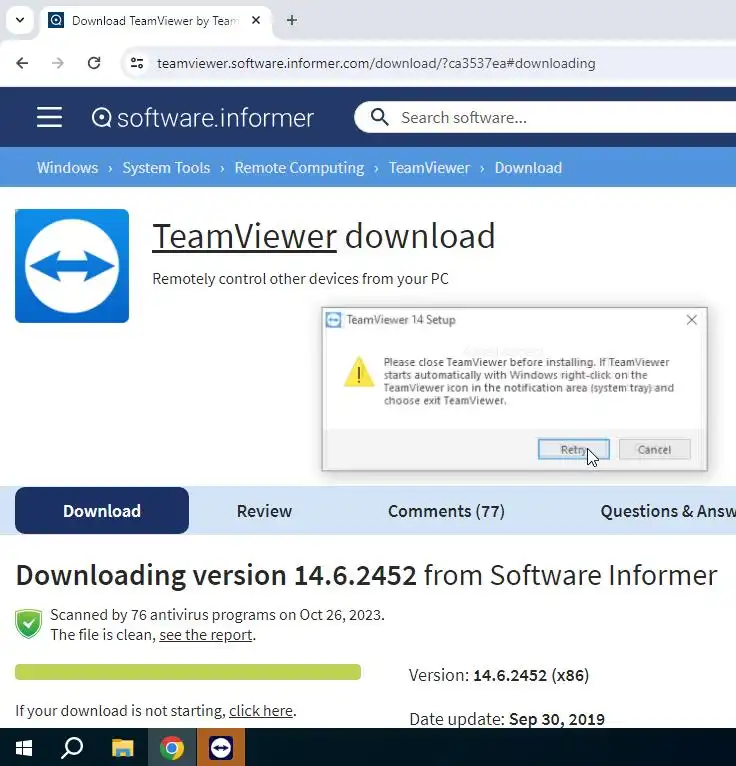
Task: Click 'Date update: Sep 30, 2019' text
Action: pos(507,719)
